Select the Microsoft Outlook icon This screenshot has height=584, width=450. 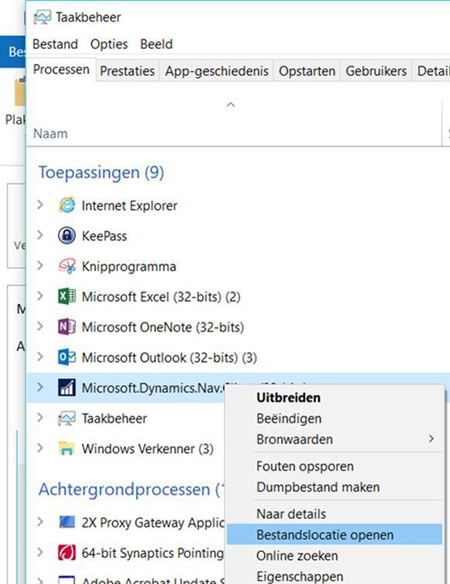(67, 357)
